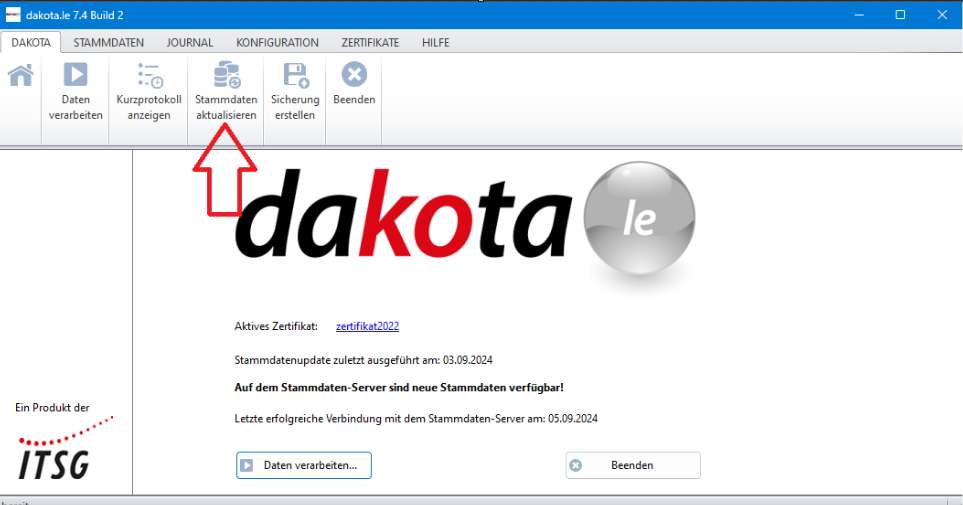Maximize the dakota.le window
The height and width of the screenshot is (505, 963).
[x=900, y=15]
